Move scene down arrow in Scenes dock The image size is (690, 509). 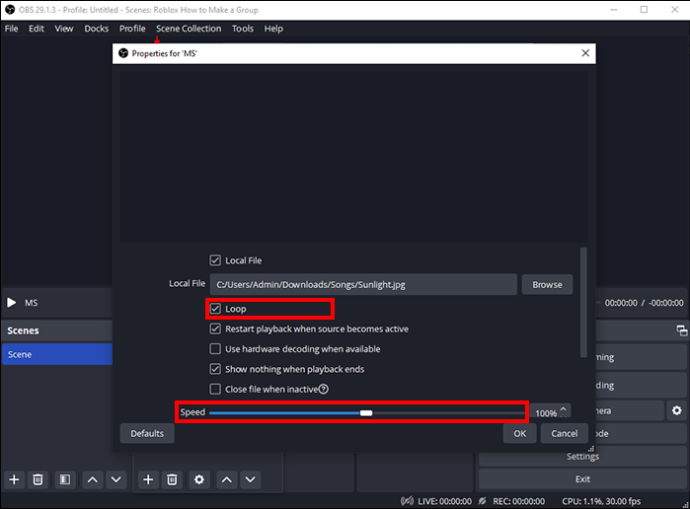pyautogui.click(x=116, y=479)
